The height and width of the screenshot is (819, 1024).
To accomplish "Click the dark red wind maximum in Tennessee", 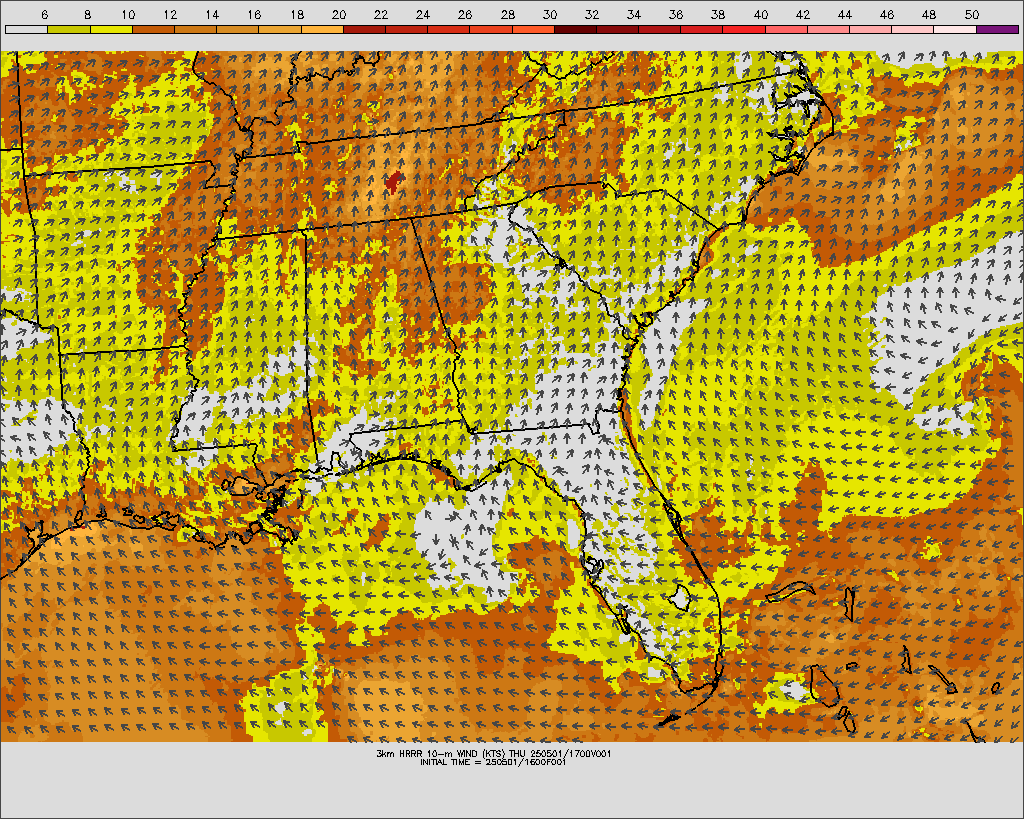I will (392, 181).
